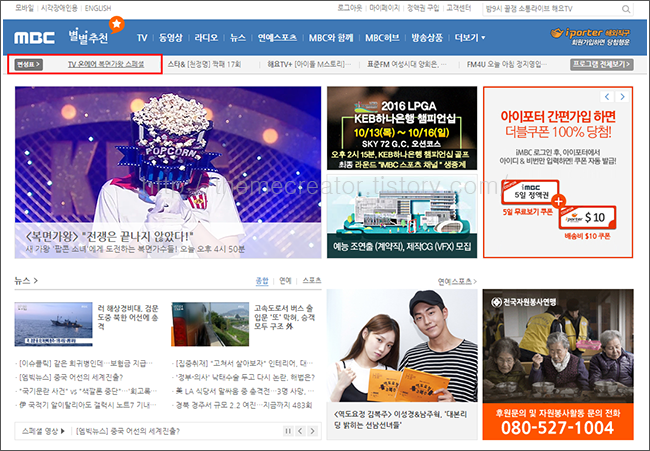The width and height of the screenshot is (650, 451).
Task: Open [이슈클릭] 같은 희귀병인데 article
Action: (85, 364)
